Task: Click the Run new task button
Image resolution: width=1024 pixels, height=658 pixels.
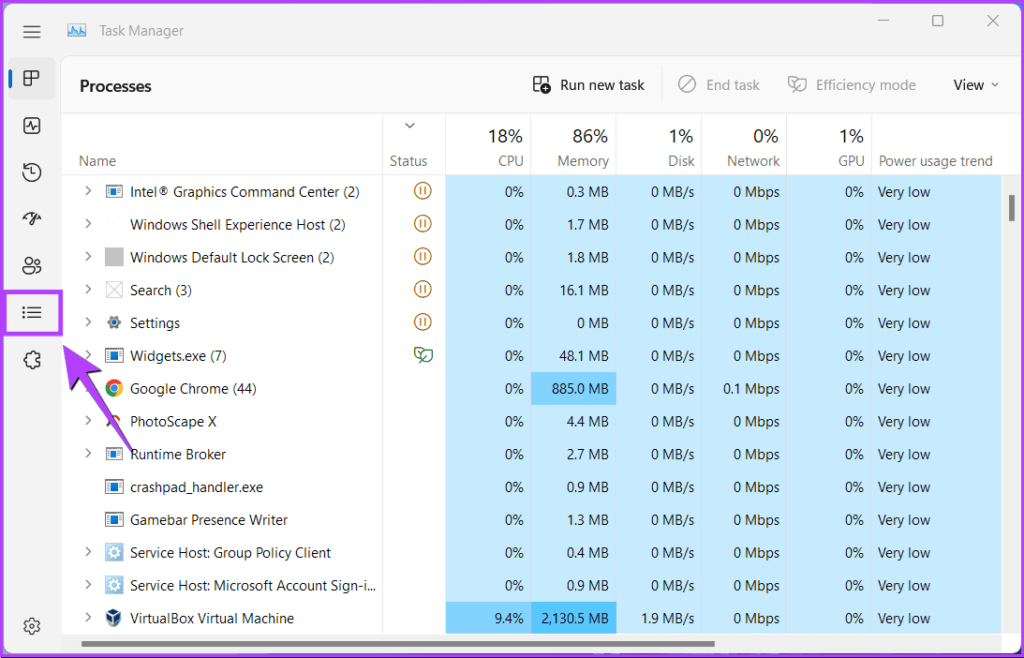Action: pos(588,84)
